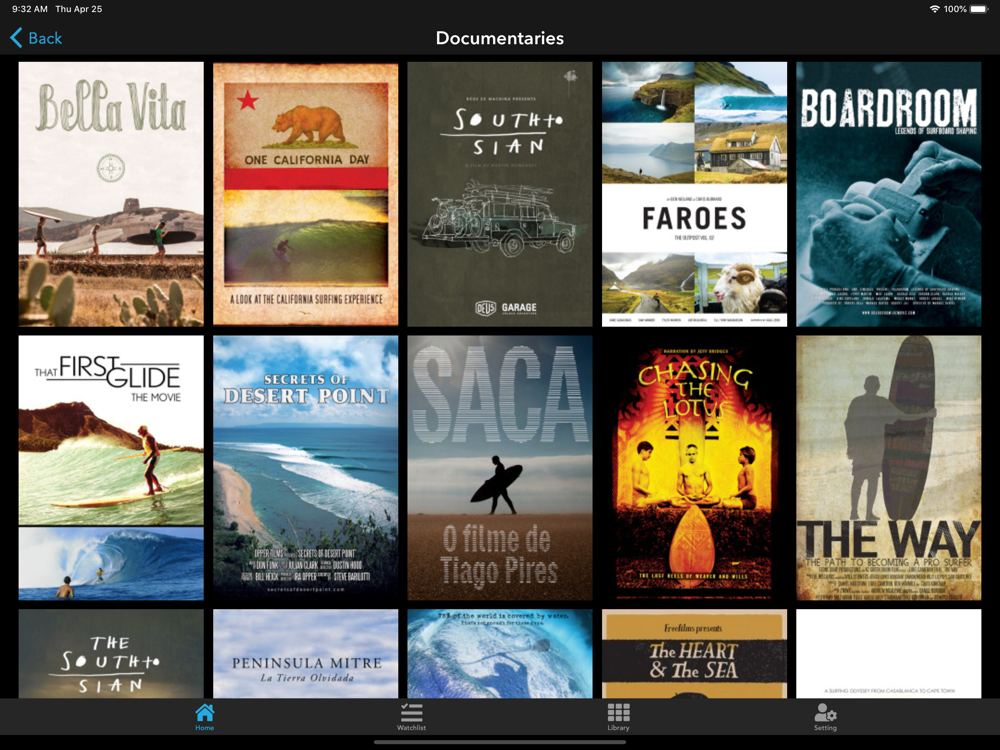Screen dimensions: 1000x750
Task: Open Secrets of Desert Point
Action: [305, 467]
